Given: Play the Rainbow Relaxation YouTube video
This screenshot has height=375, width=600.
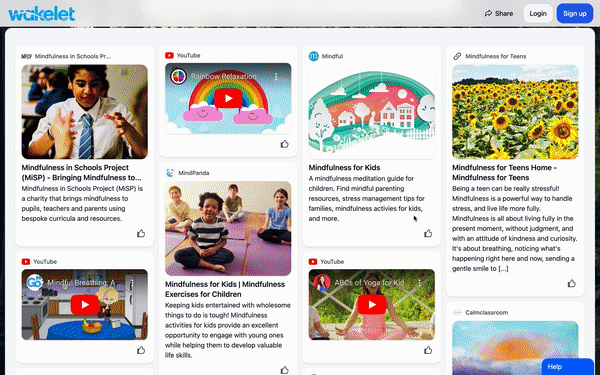Looking at the screenshot, I should tap(228, 98).
